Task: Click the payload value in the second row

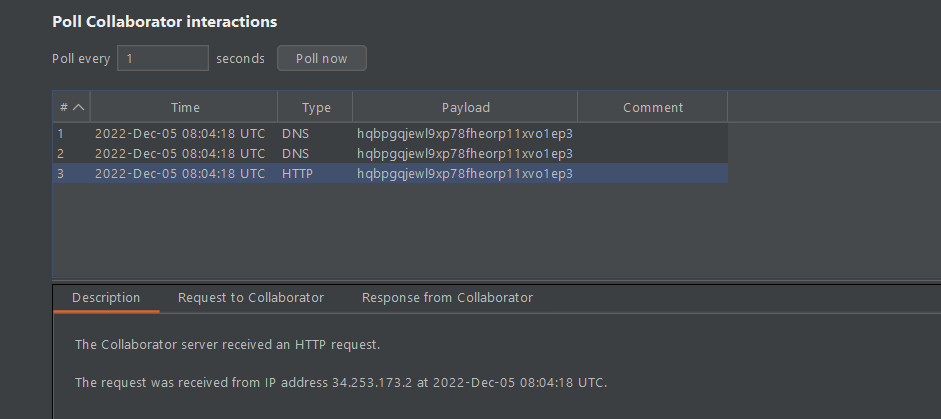Action: coord(464,153)
